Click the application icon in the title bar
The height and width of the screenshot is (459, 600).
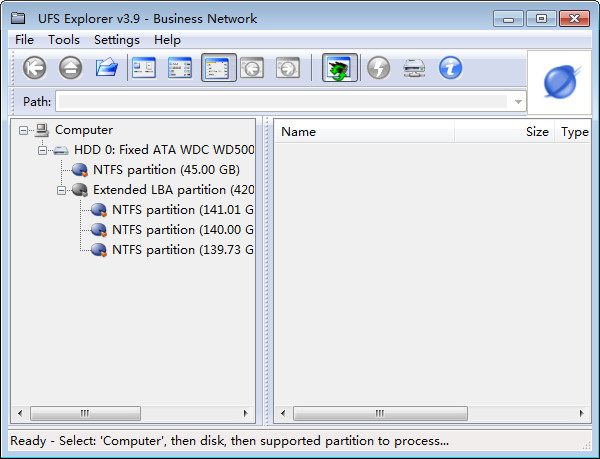tap(18, 18)
